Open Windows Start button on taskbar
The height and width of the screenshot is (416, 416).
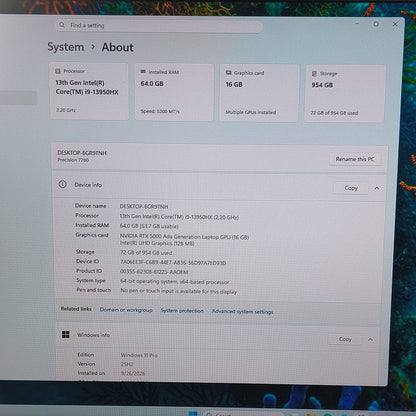193,414
